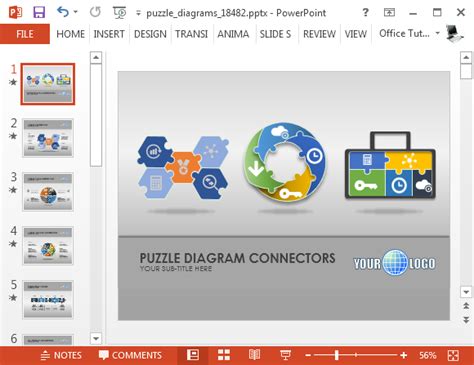The height and width of the screenshot is (365, 474).
Task: Click animation star under slide 2
Action: (13, 136)
